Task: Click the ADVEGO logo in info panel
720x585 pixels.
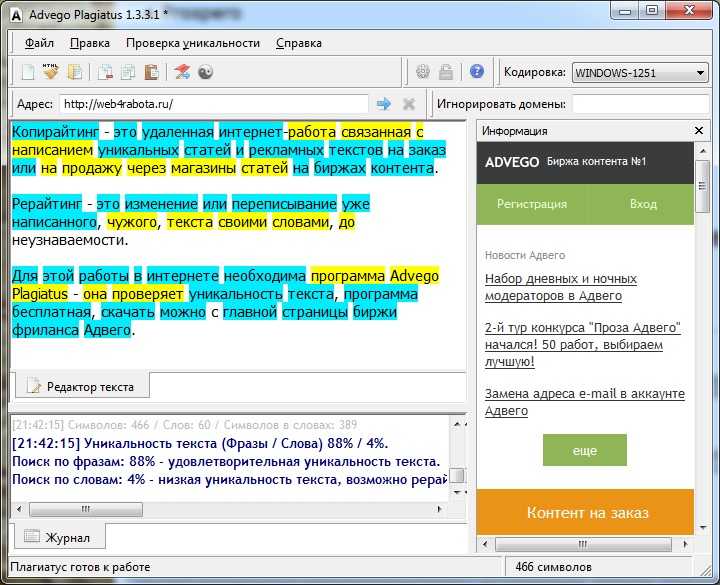Action: point(512,162)
